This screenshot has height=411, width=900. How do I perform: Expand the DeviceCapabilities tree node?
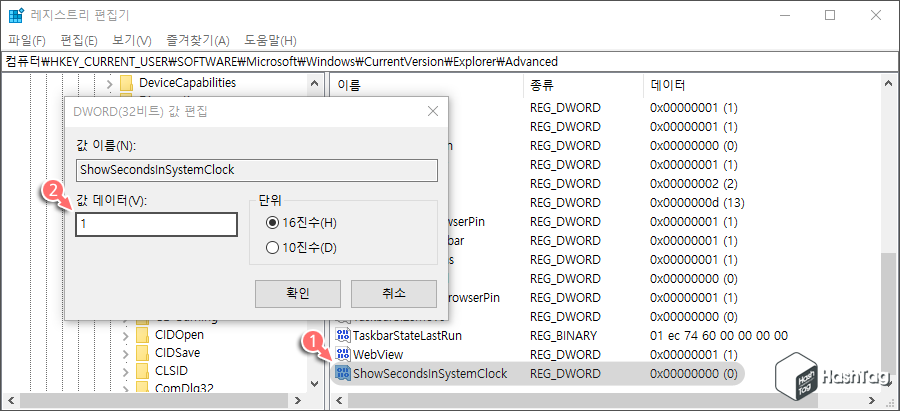[110, 83]
